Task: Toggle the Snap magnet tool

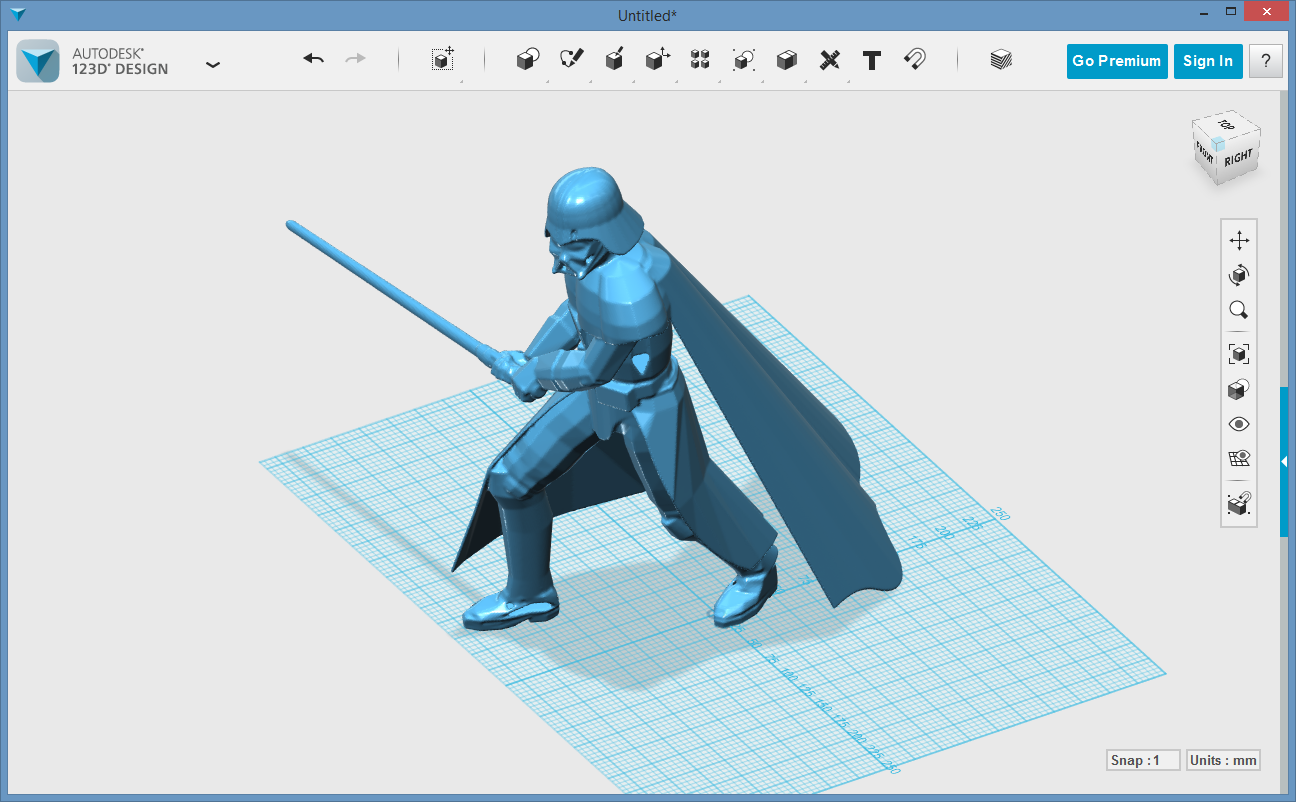Action: 914,60
